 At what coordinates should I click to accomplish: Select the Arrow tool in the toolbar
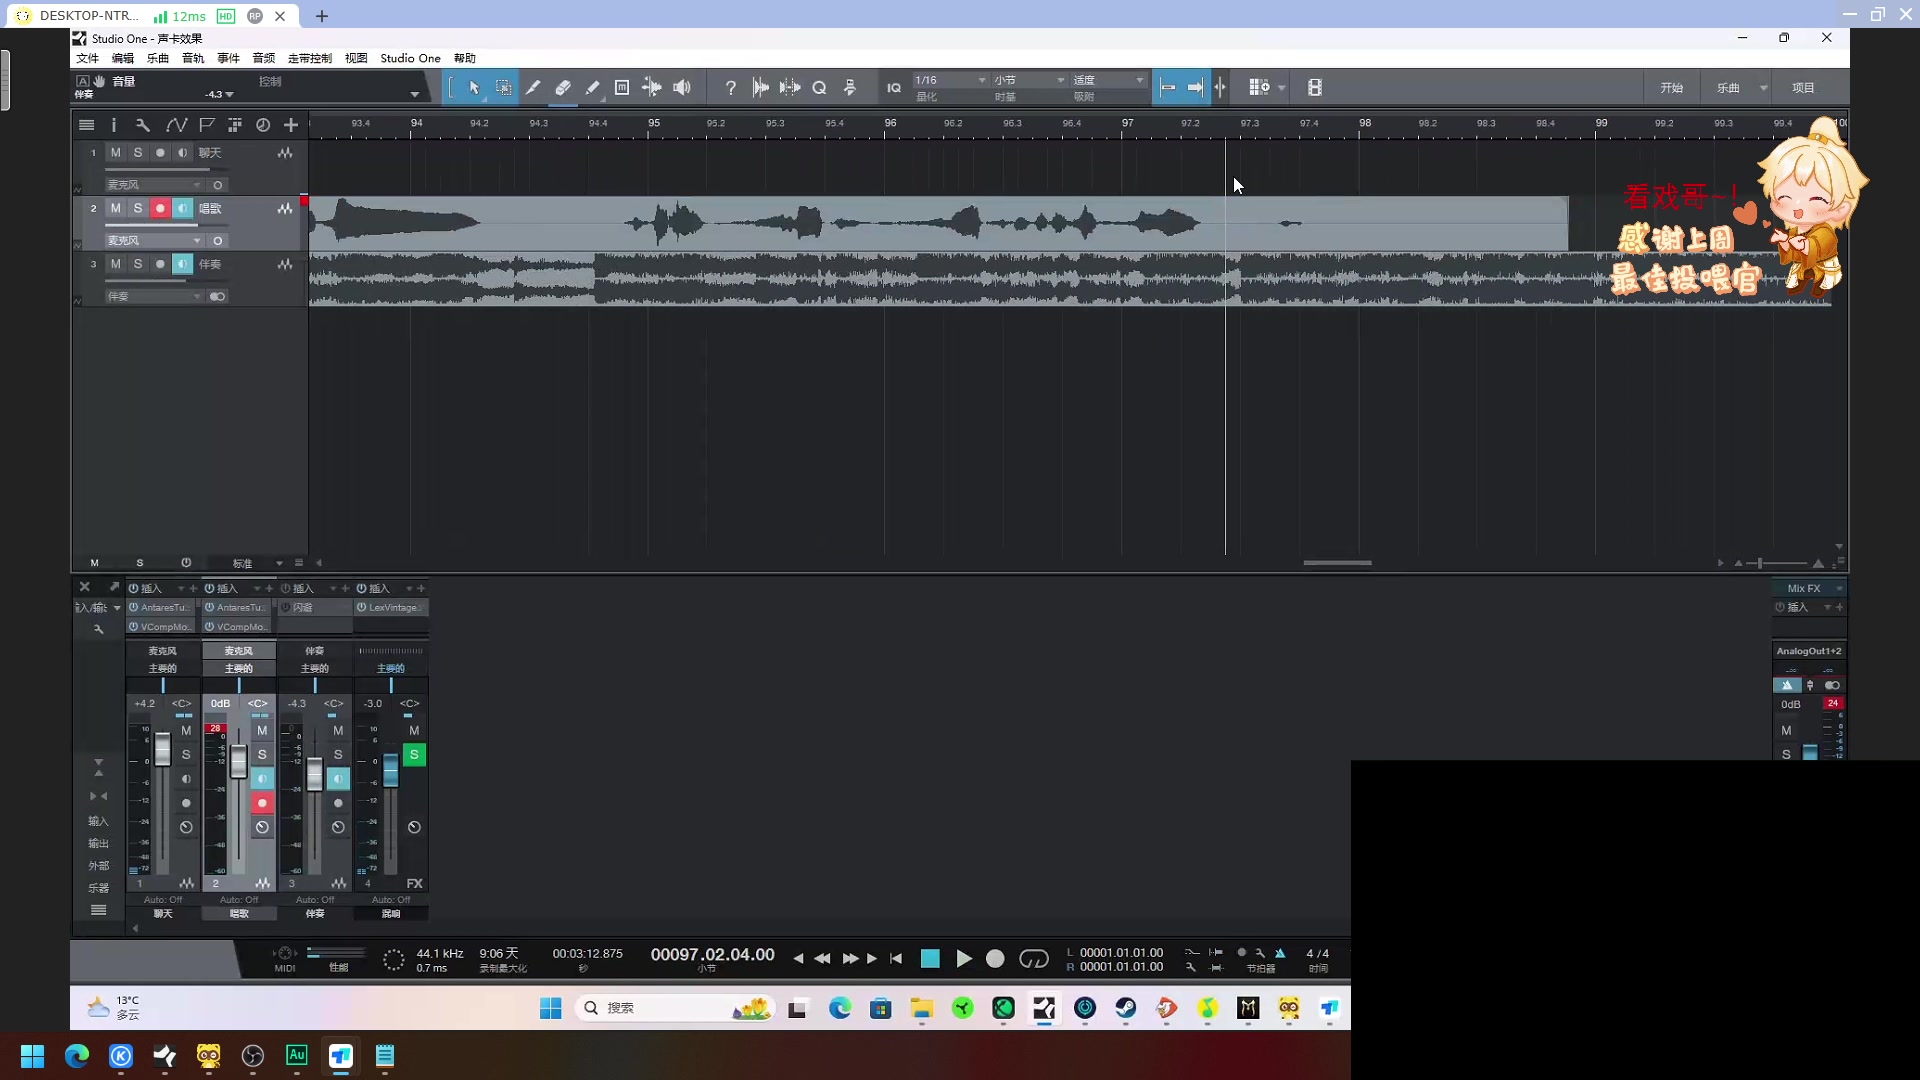point(474,88)
